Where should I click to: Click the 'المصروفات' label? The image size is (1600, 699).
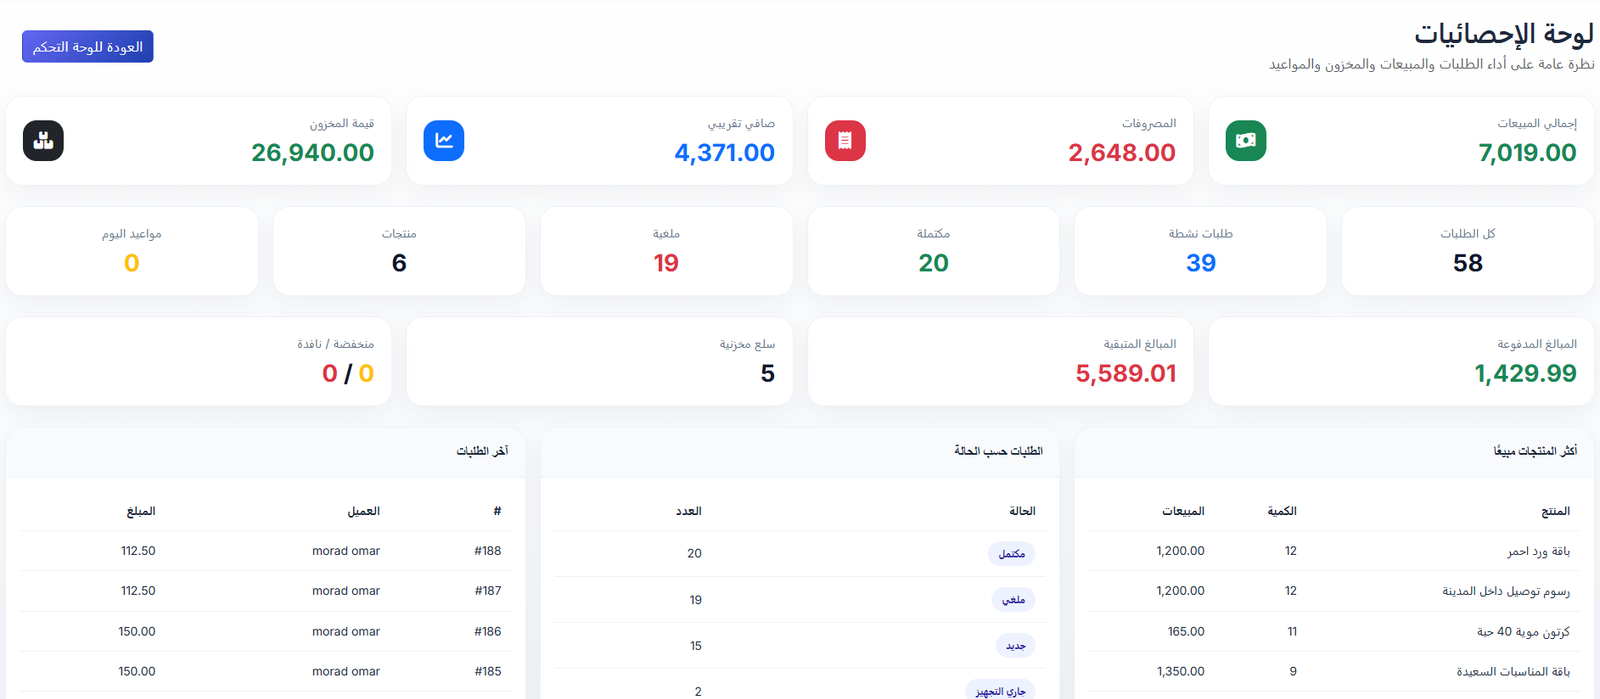pyautogui.click(x=1149, y=124)
